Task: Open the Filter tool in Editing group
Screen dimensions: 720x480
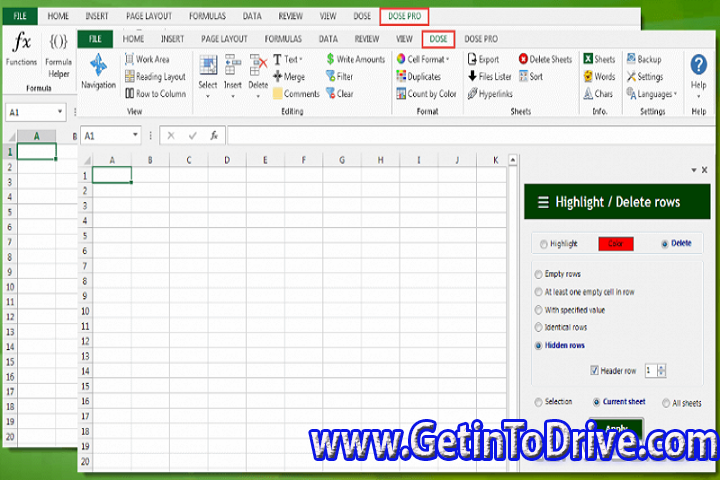Action: 339,76
